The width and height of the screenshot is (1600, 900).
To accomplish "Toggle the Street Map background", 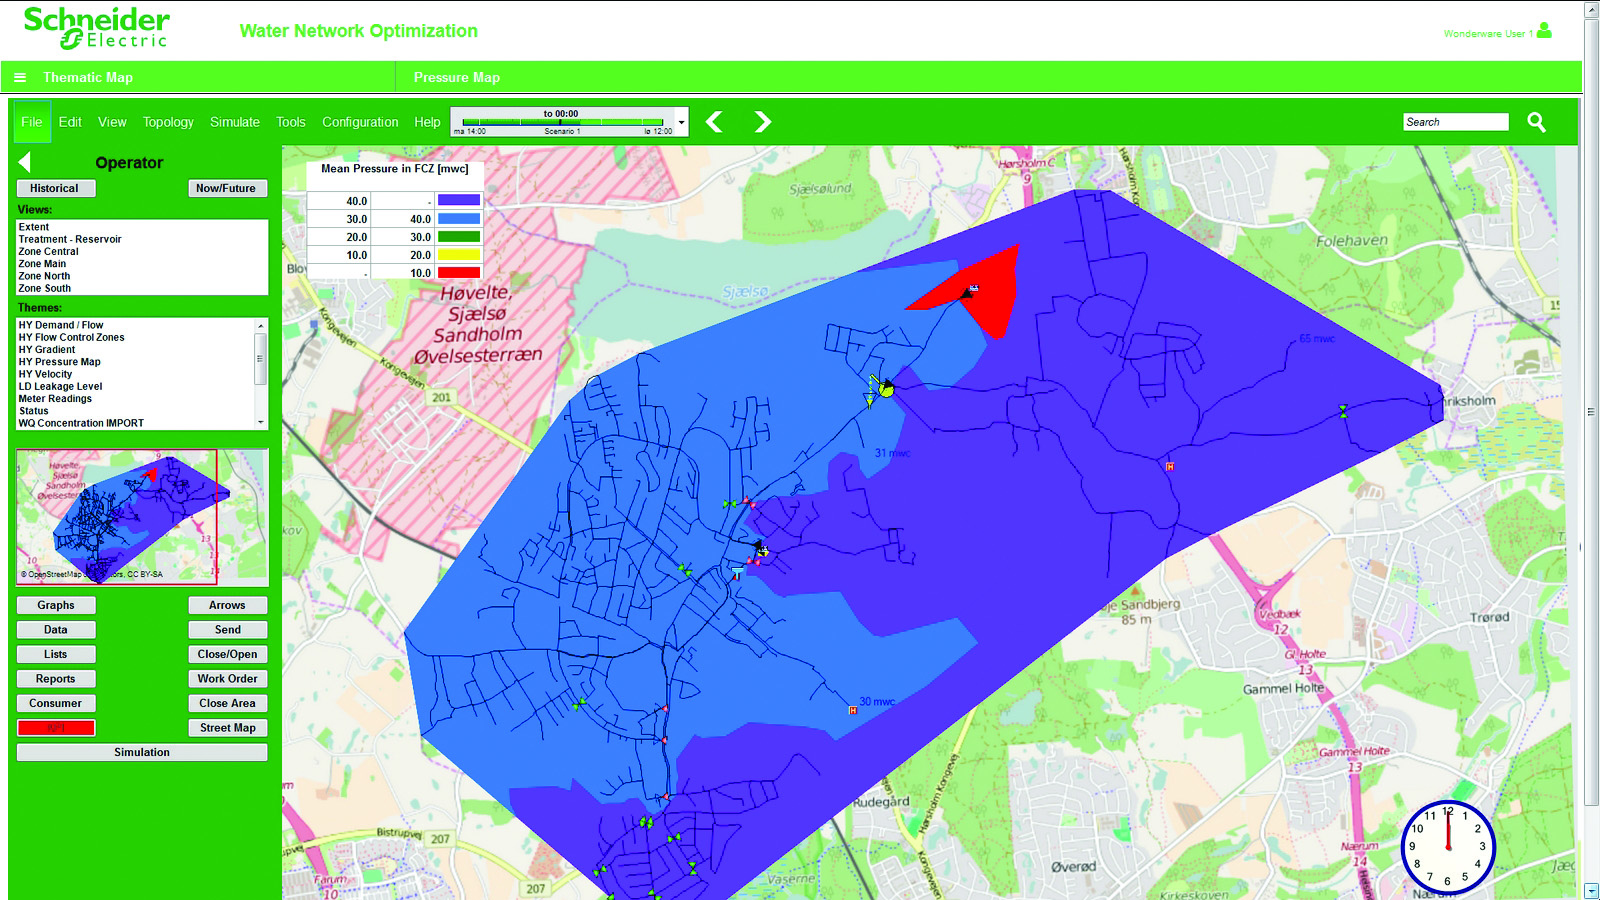I will [227, 728].
